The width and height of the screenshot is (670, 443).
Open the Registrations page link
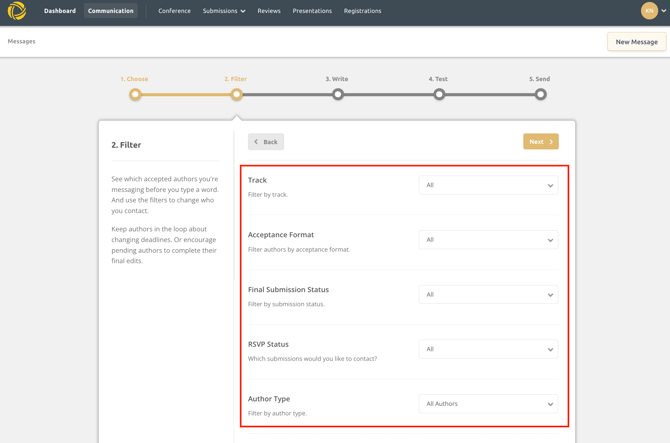362,11
